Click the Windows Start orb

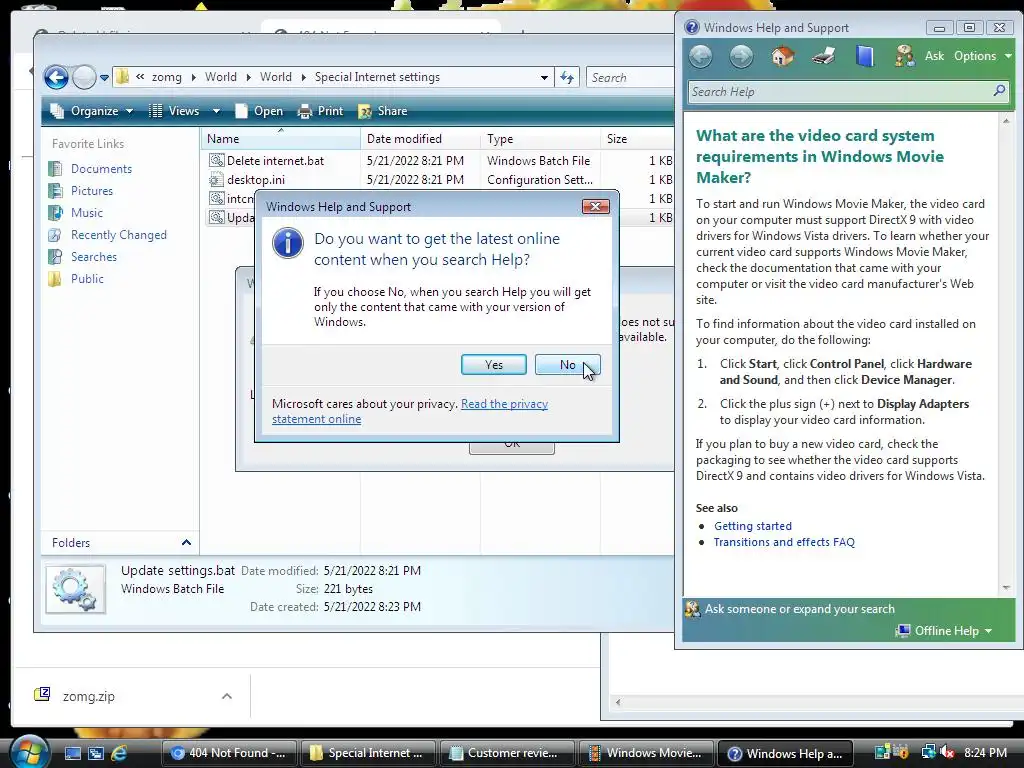coord(28,751)
